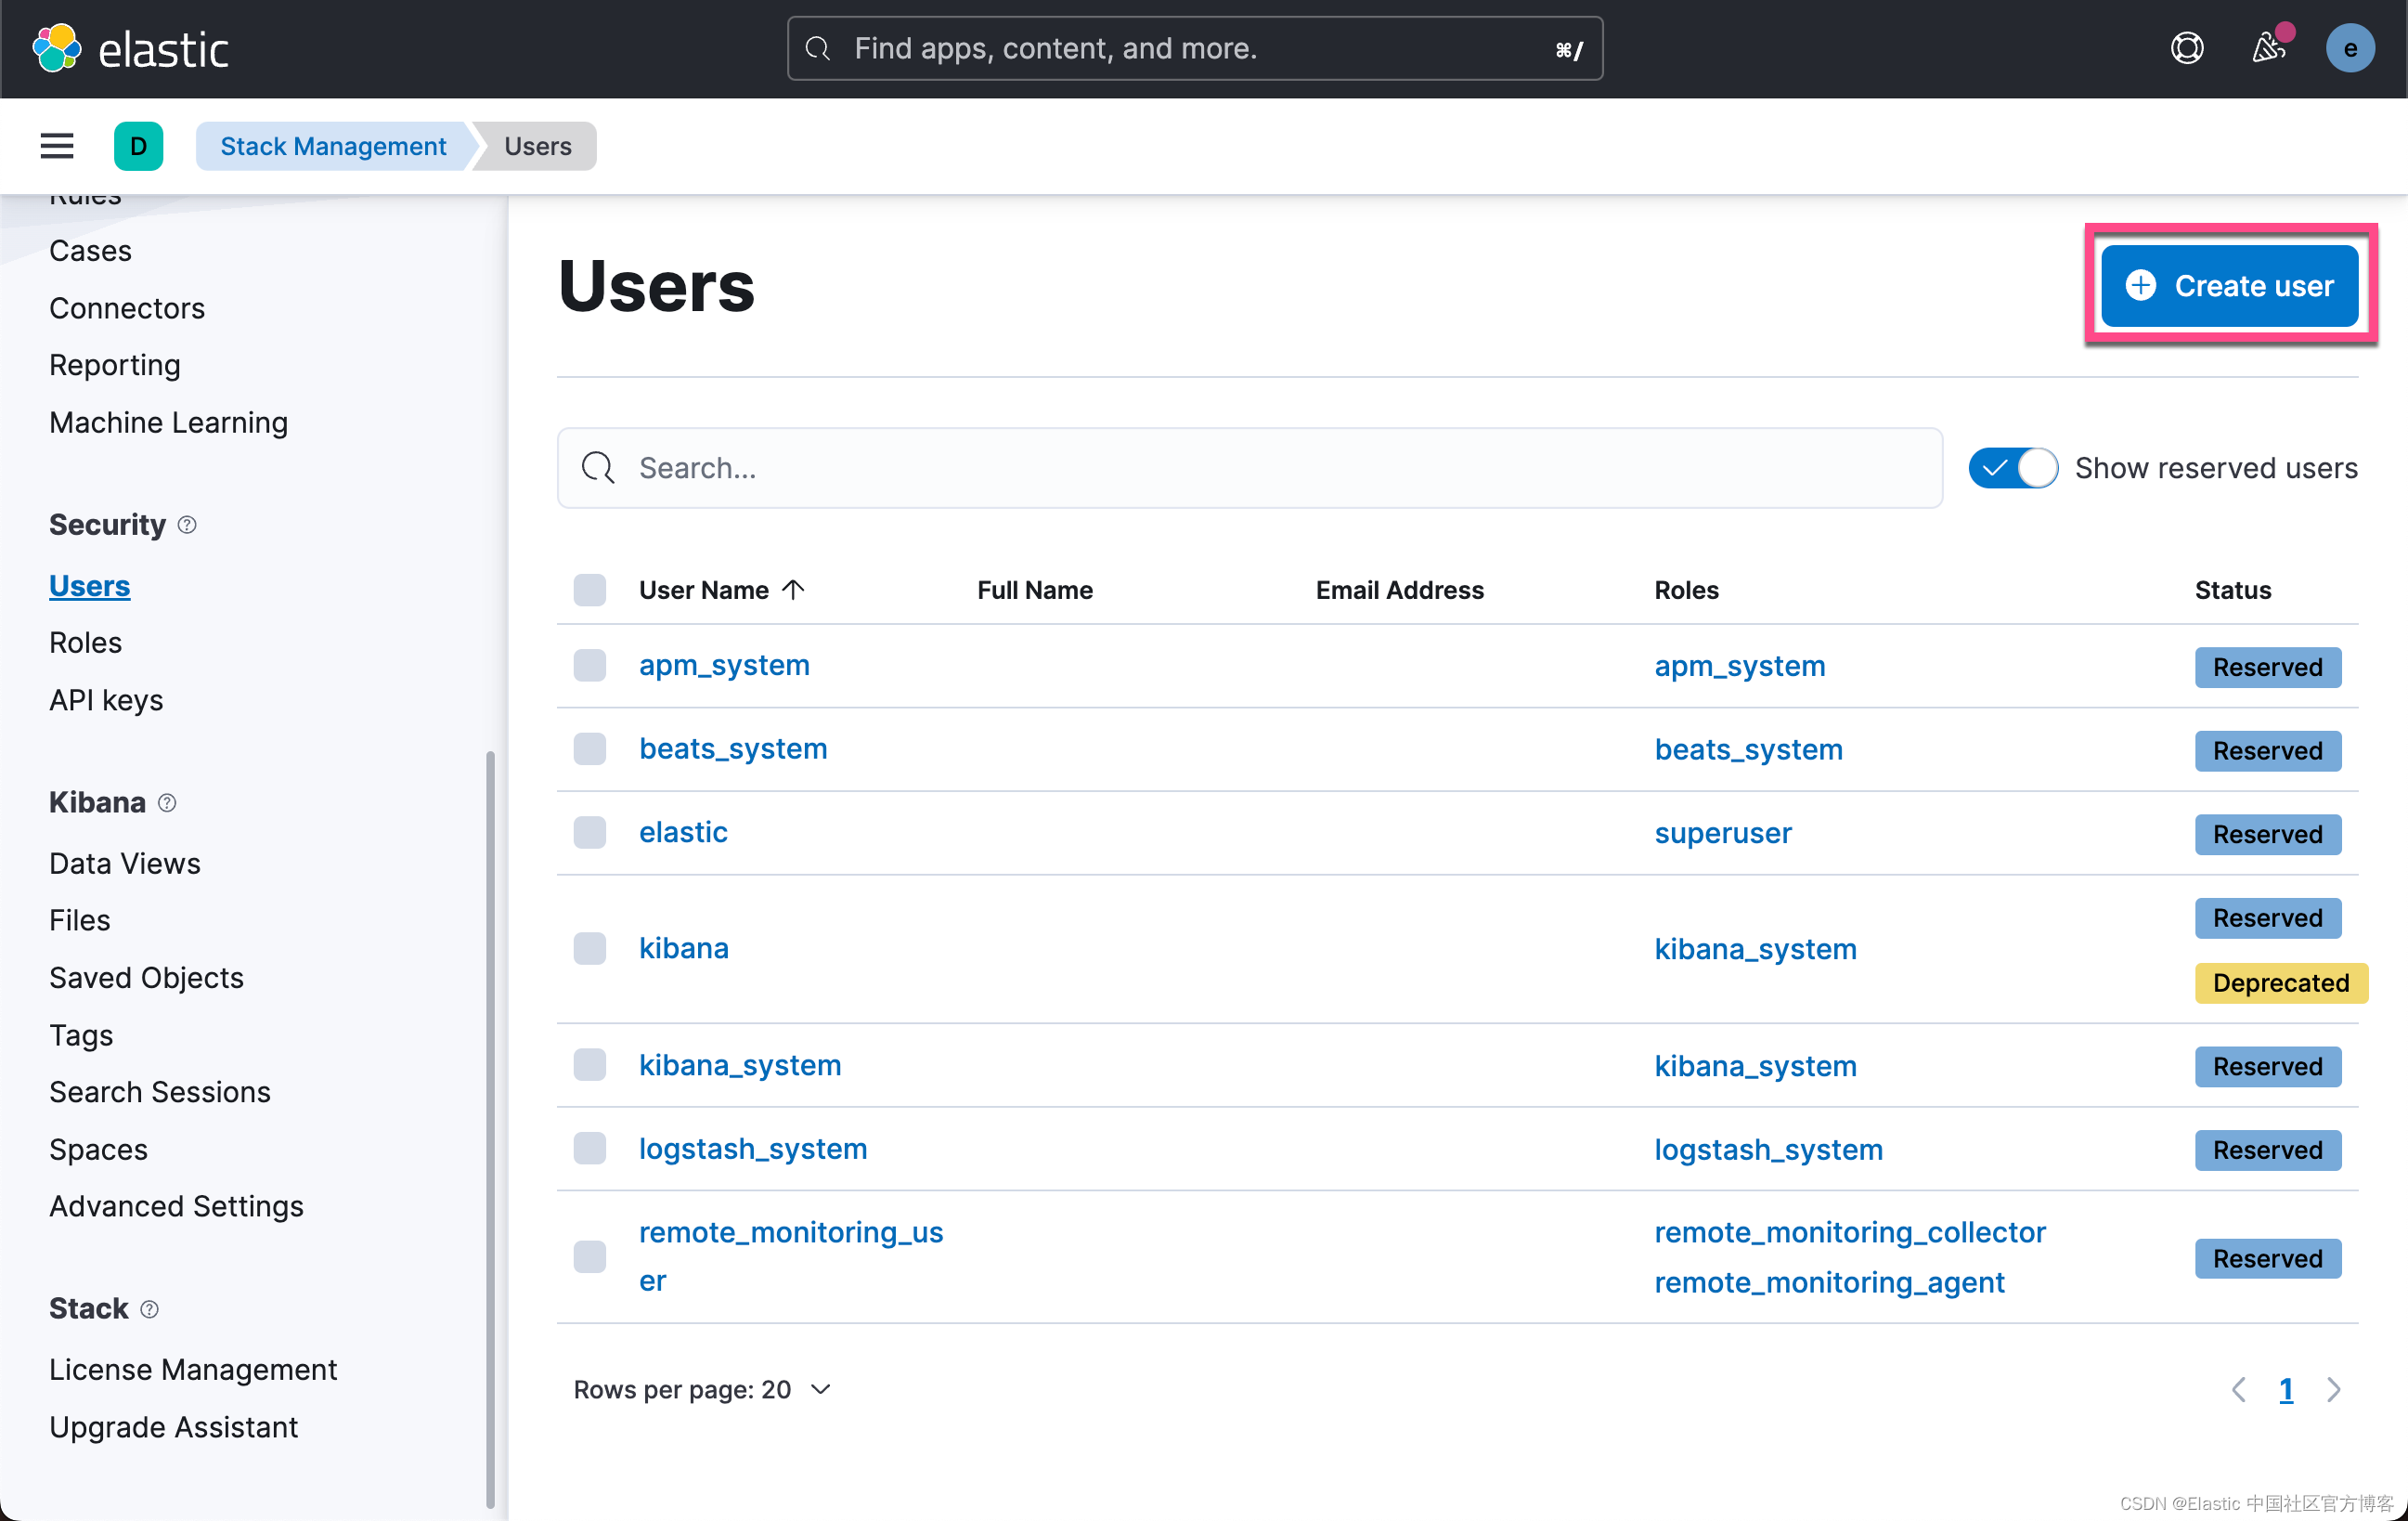The height and width of the screenshot is (1521, 2408).
Task: Open Roles in Security sidebar
Action: coord(85,643)
